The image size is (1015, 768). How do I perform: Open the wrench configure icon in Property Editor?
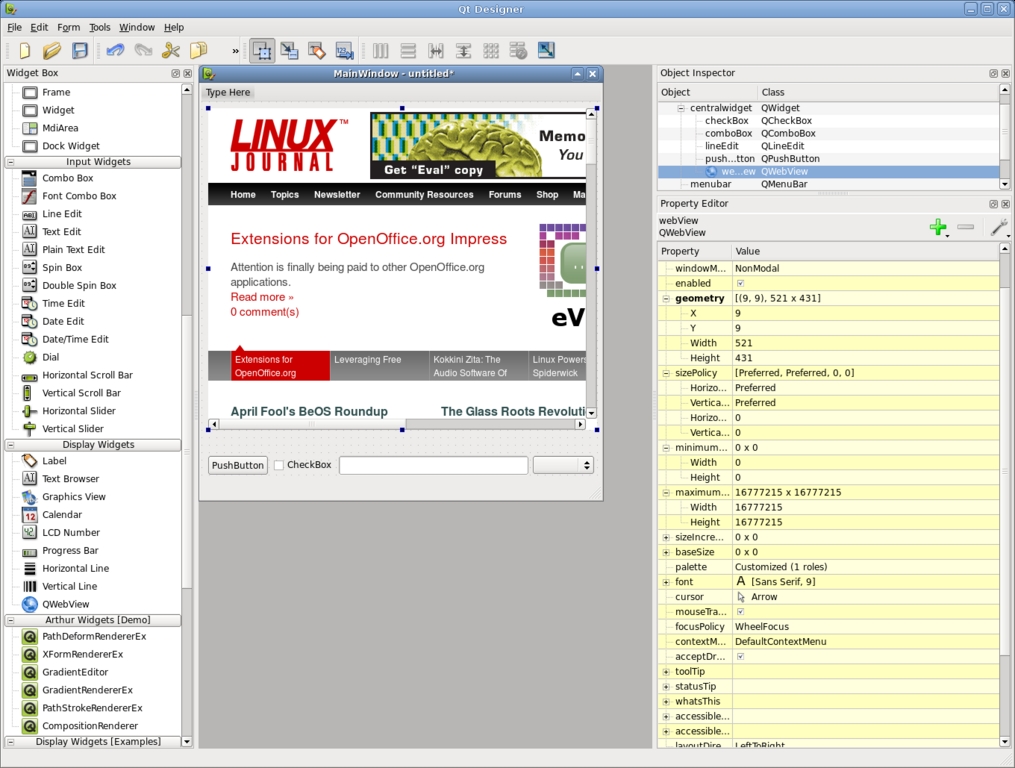pos(998,228)
